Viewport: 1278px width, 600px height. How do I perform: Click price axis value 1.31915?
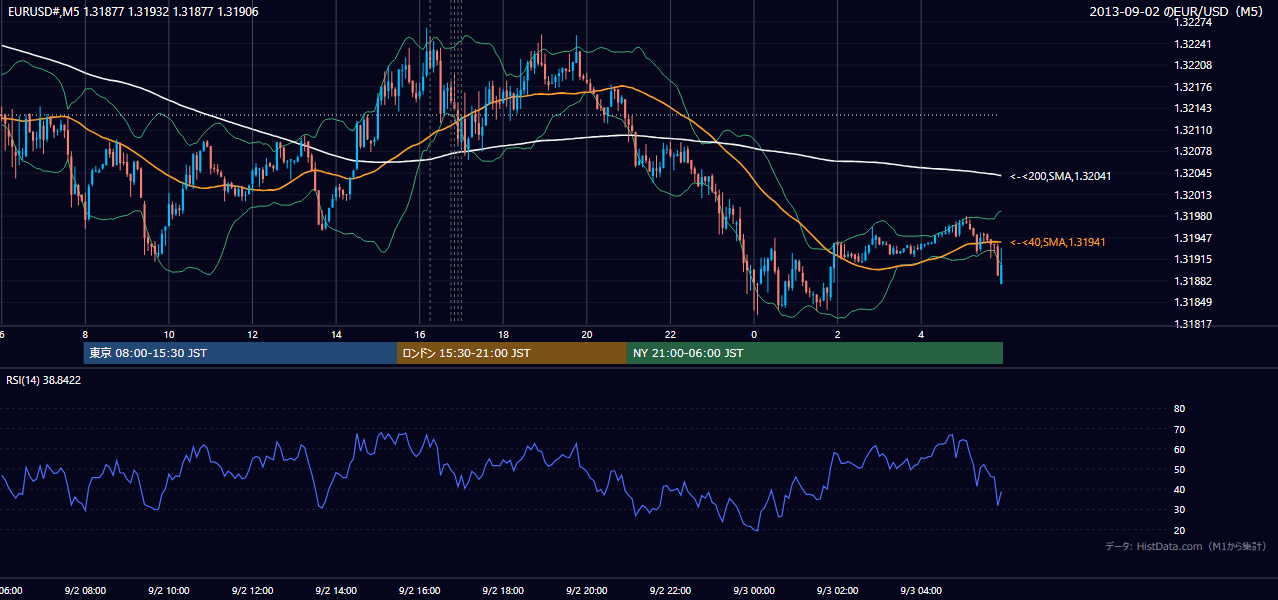tap(1192, 259)
